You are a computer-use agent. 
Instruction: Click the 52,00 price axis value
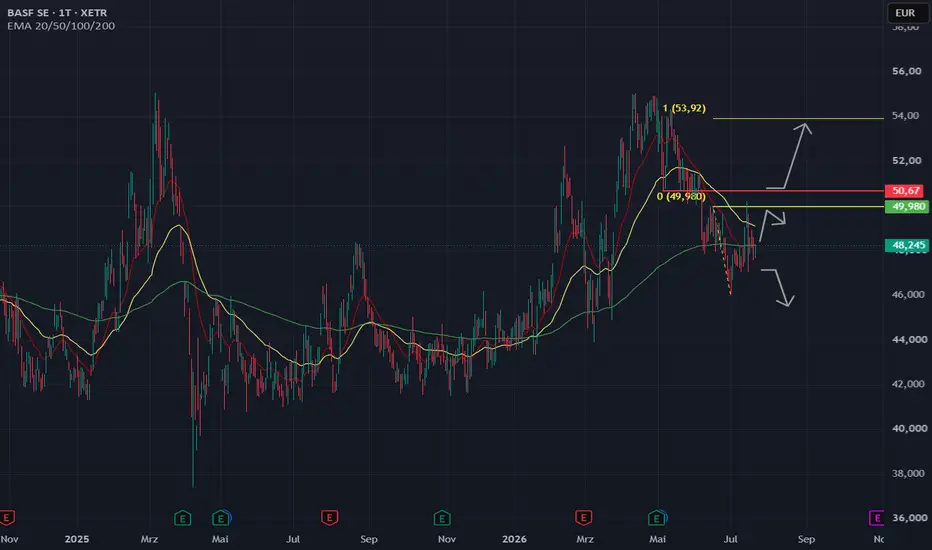coord(908,161)
